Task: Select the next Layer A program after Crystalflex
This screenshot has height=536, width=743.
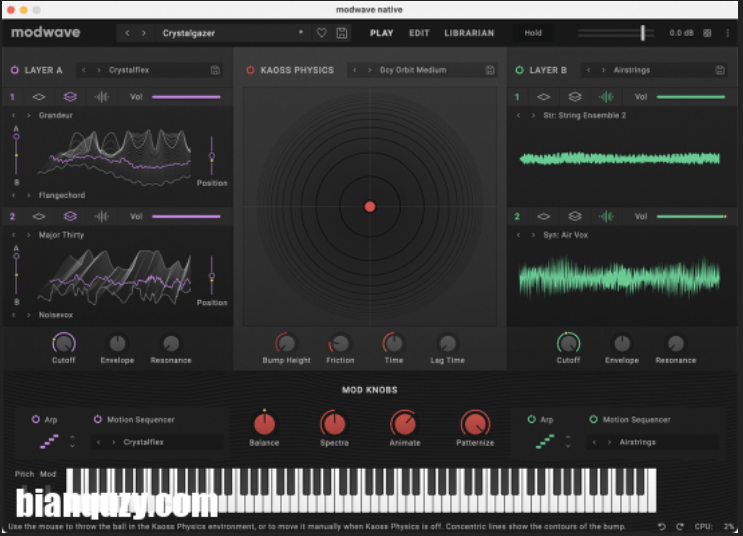Action: coord(99,70)
